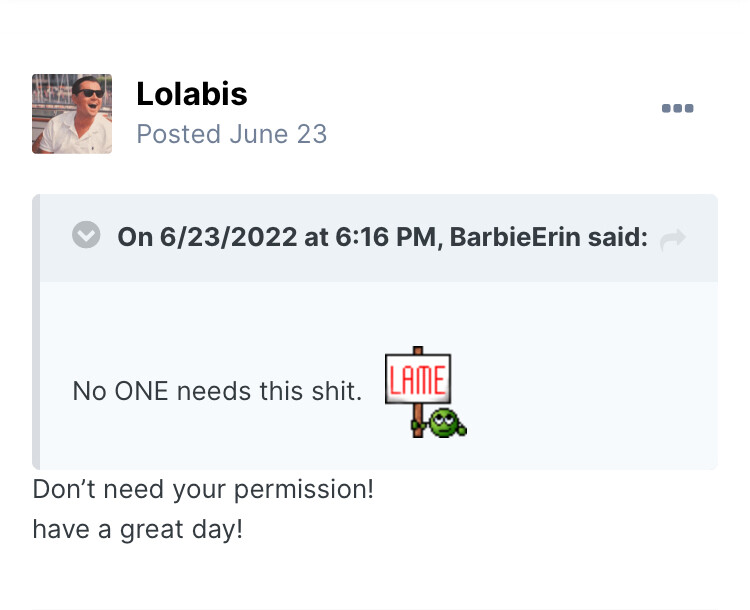Open Lolabis's profile picture
This screenshot has width=750, height=610.
coord(72,114)
